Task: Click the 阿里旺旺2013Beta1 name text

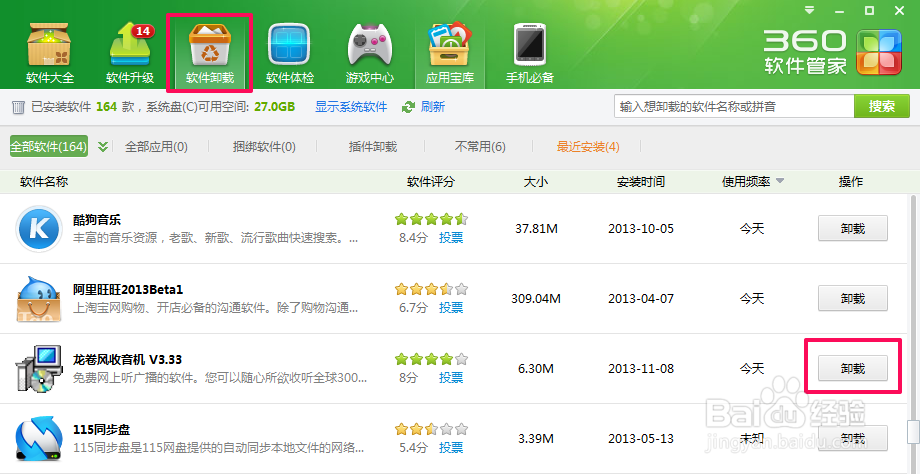Action: point(128,289)
